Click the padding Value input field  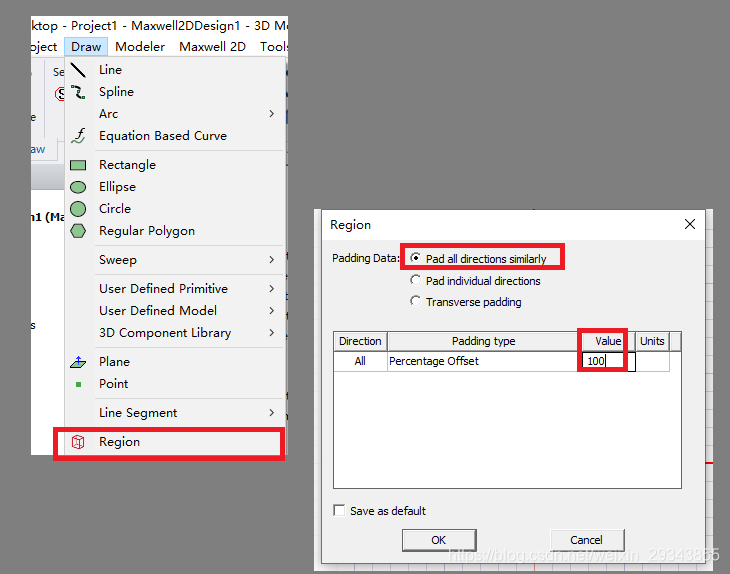(x=605, y=361)
